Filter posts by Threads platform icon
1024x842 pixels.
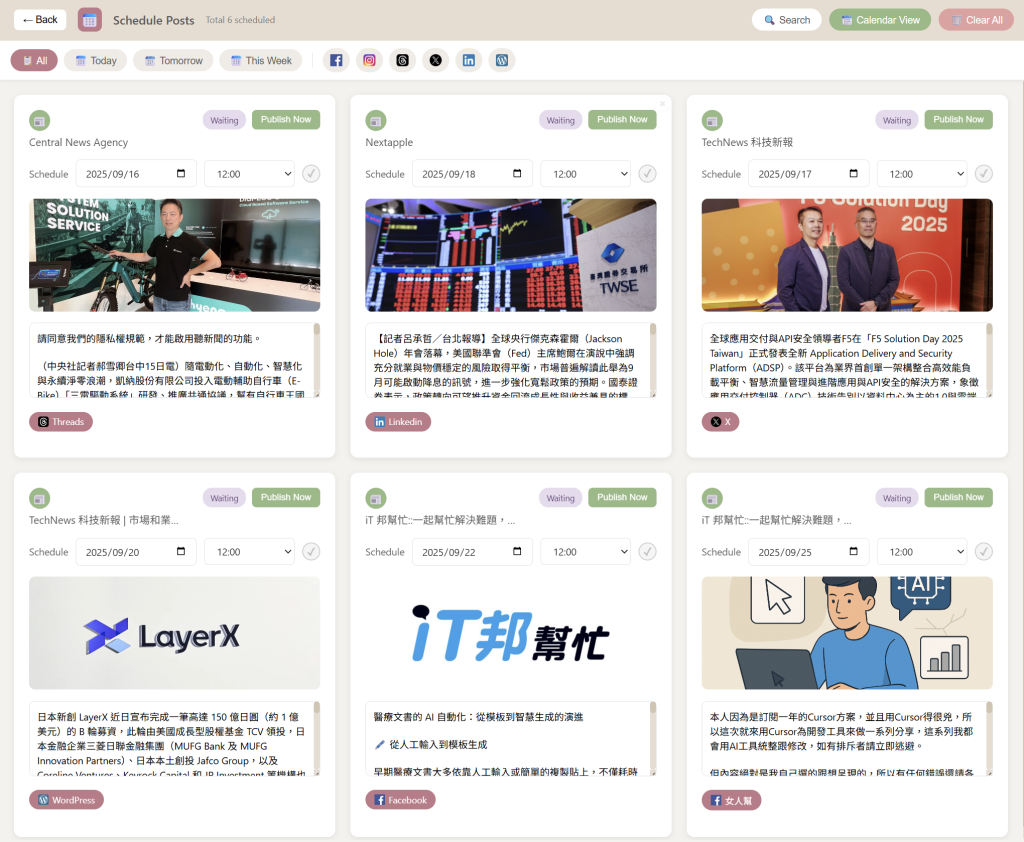pos(402,60)
